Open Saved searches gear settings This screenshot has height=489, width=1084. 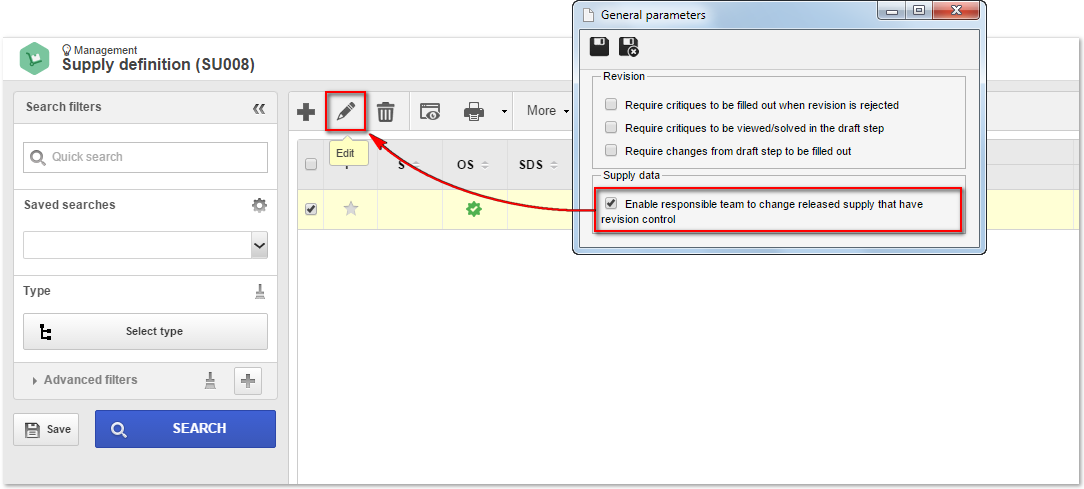coord(259,205)
